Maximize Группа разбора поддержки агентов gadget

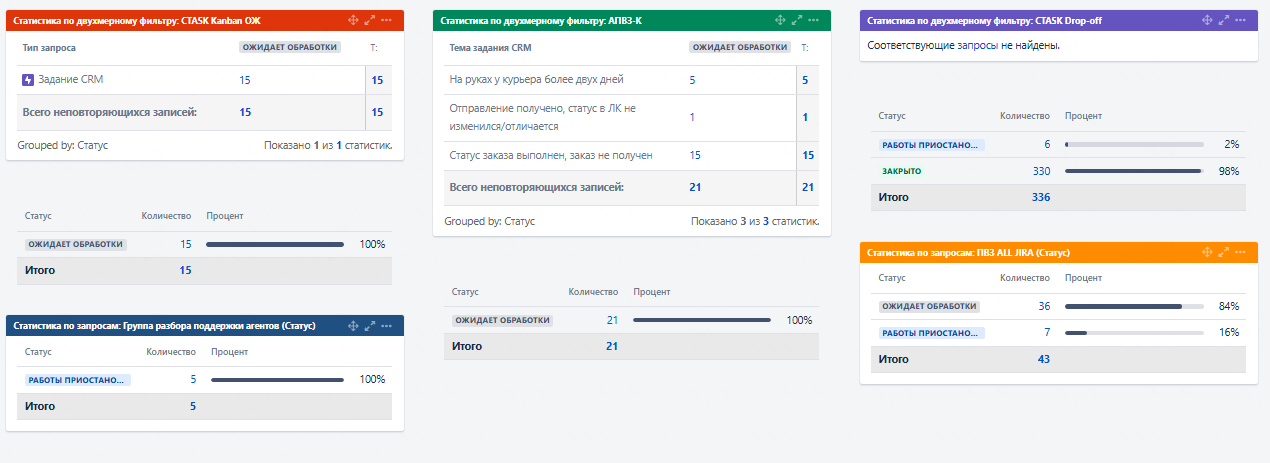click(370, 326)
